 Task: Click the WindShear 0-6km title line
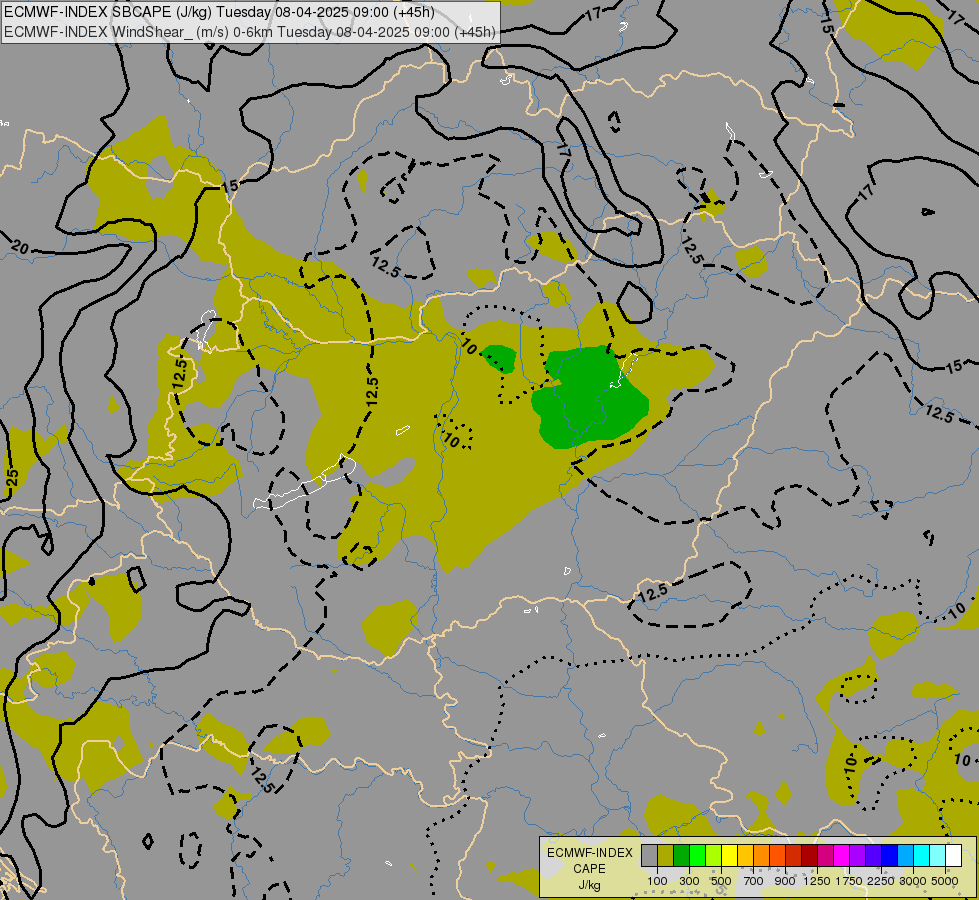pyautogui.click(x=250, y=32)
